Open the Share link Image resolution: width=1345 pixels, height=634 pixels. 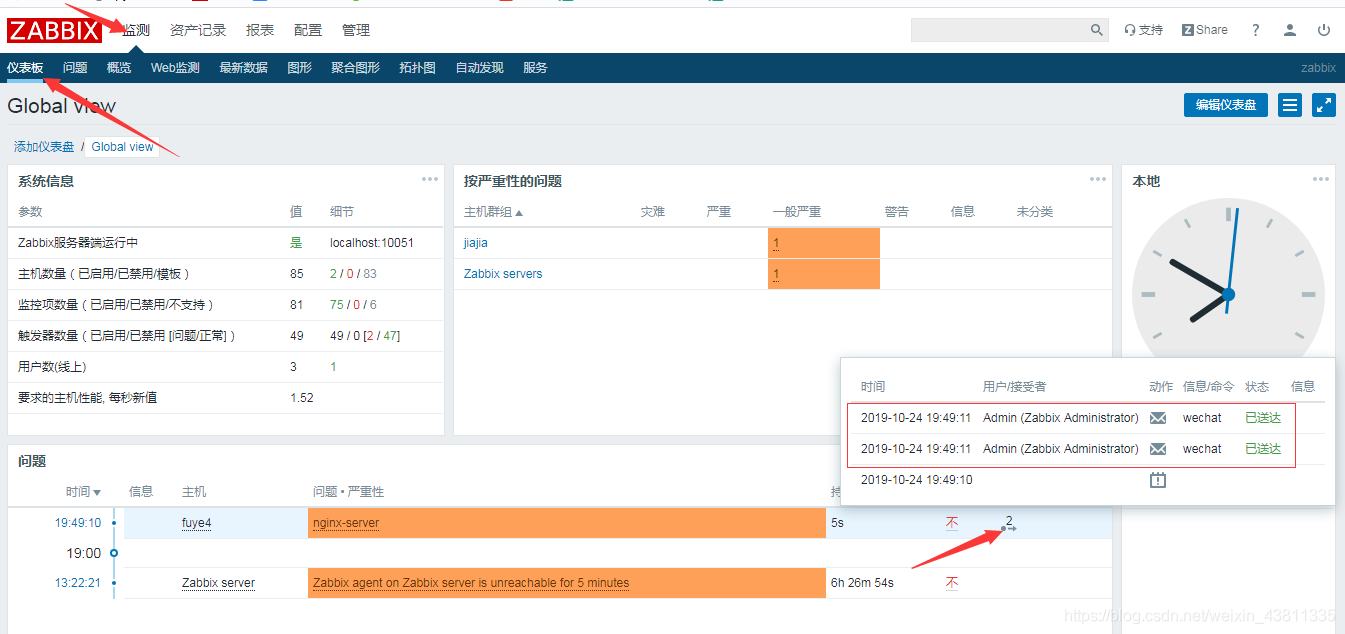pyautogui.click(x=1204, y=30)
